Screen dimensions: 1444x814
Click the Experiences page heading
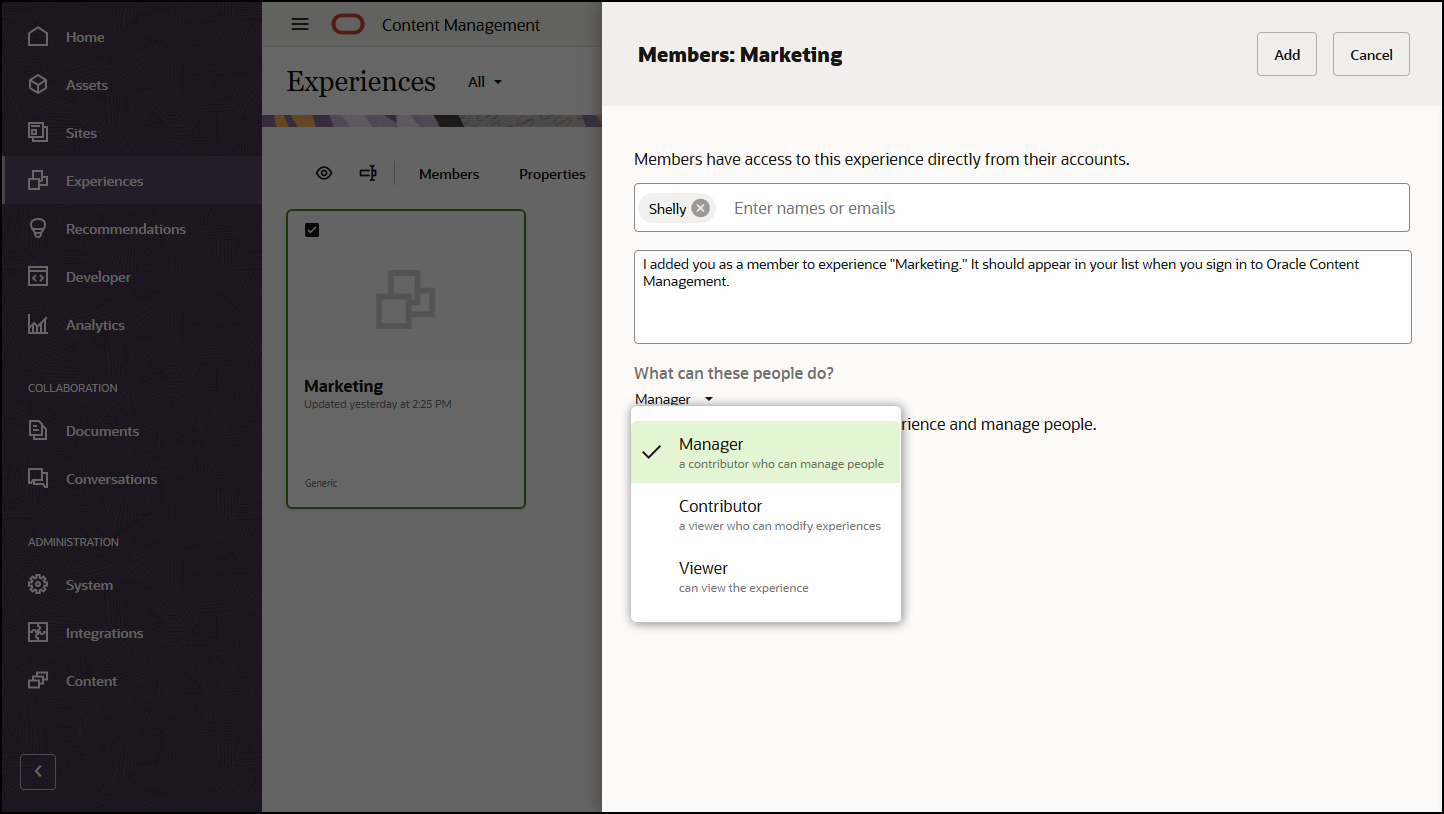coord(361,81)
